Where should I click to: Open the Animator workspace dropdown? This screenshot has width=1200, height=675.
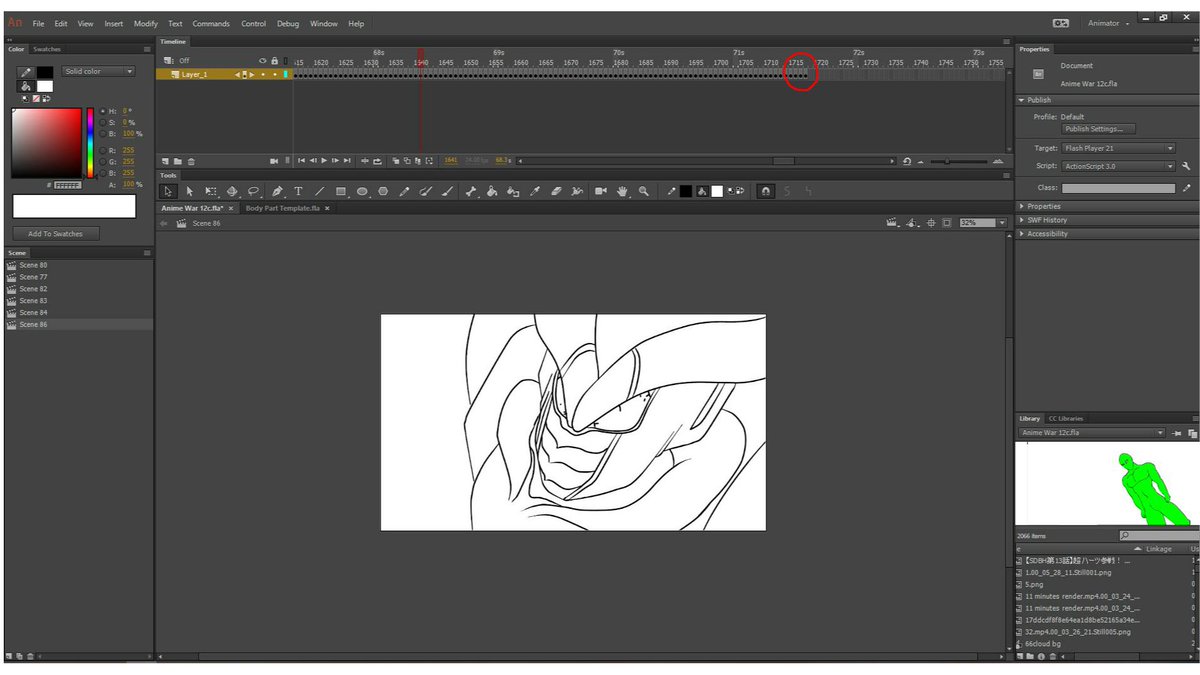pyautogui.click(x=1110, y=23)
